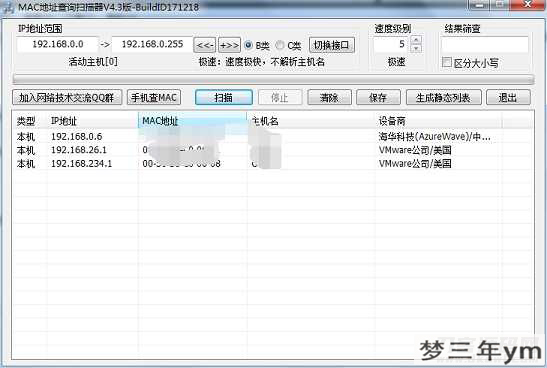The image size is (547, 368).
Task: Sort by the IP地址 column header
Action: tap(92, 121)
